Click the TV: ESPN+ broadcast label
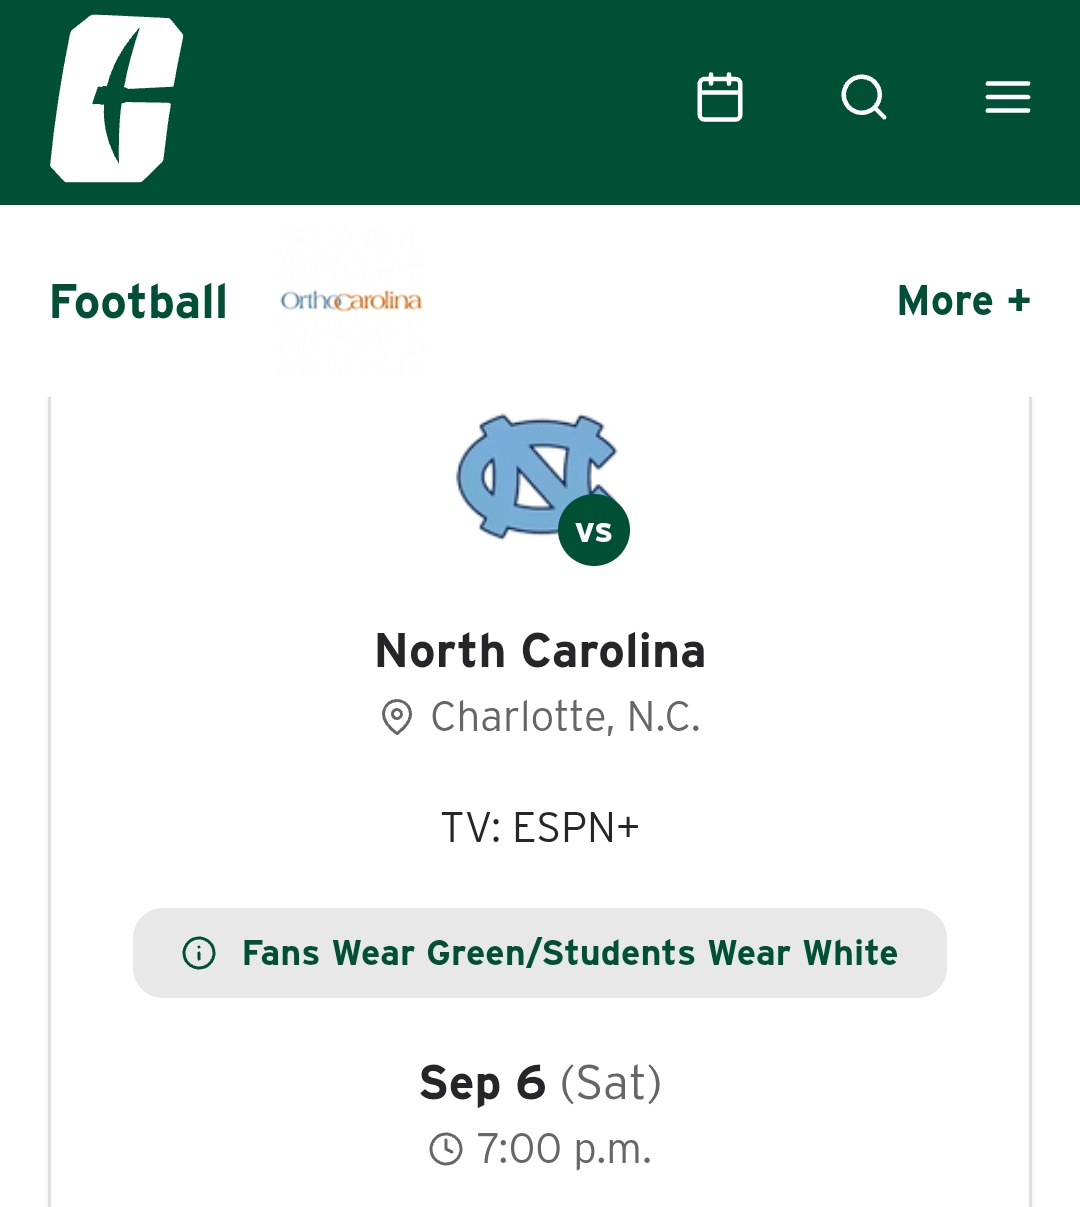This screenshot has width=1080, height=1207. [x=540, y=828]
